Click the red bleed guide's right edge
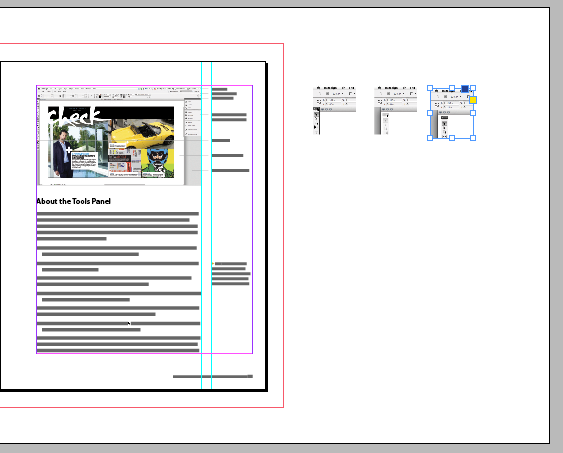Screen dimensions: 563x453 pos(284,225)
